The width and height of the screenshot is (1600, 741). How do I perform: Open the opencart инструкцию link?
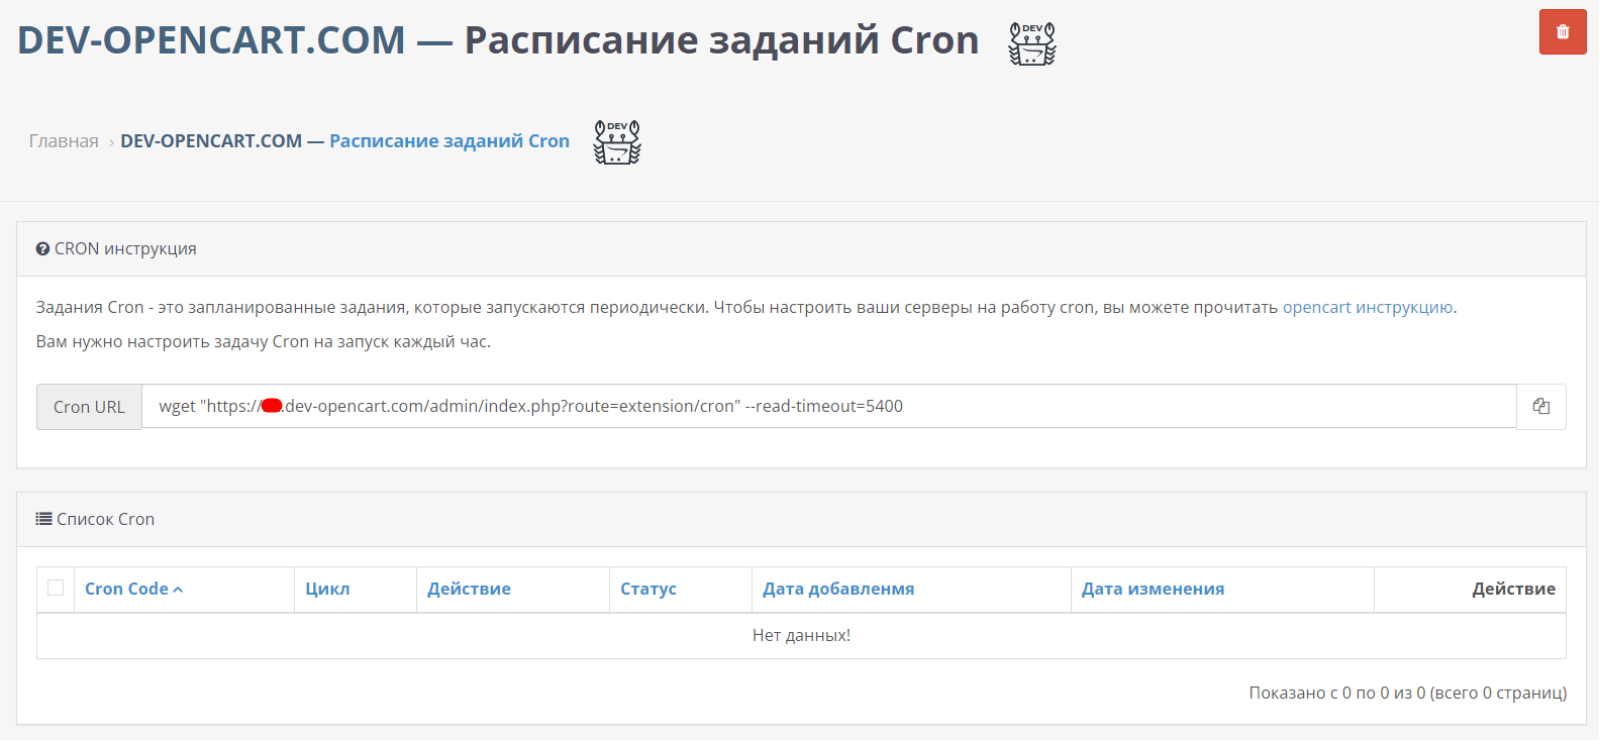[x=1368, y=307]
